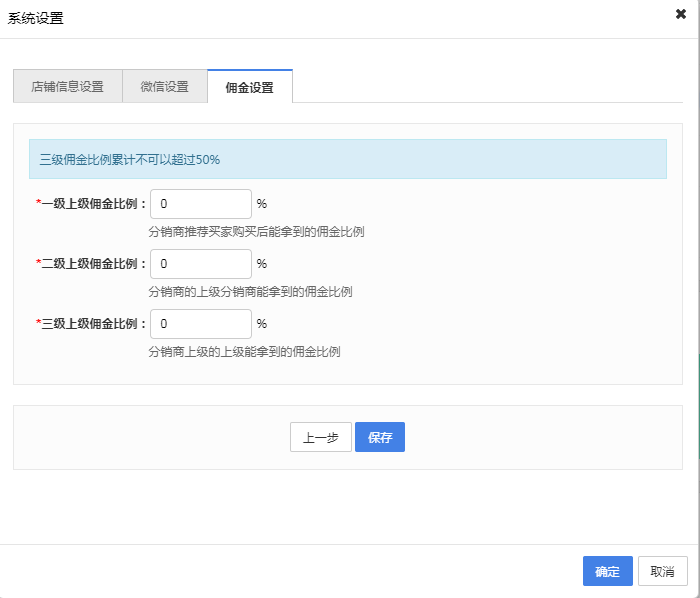Click the hint text 分销商上级的上级能拿到的佣金比例
The image size is (700, 598).
point(244,352)
